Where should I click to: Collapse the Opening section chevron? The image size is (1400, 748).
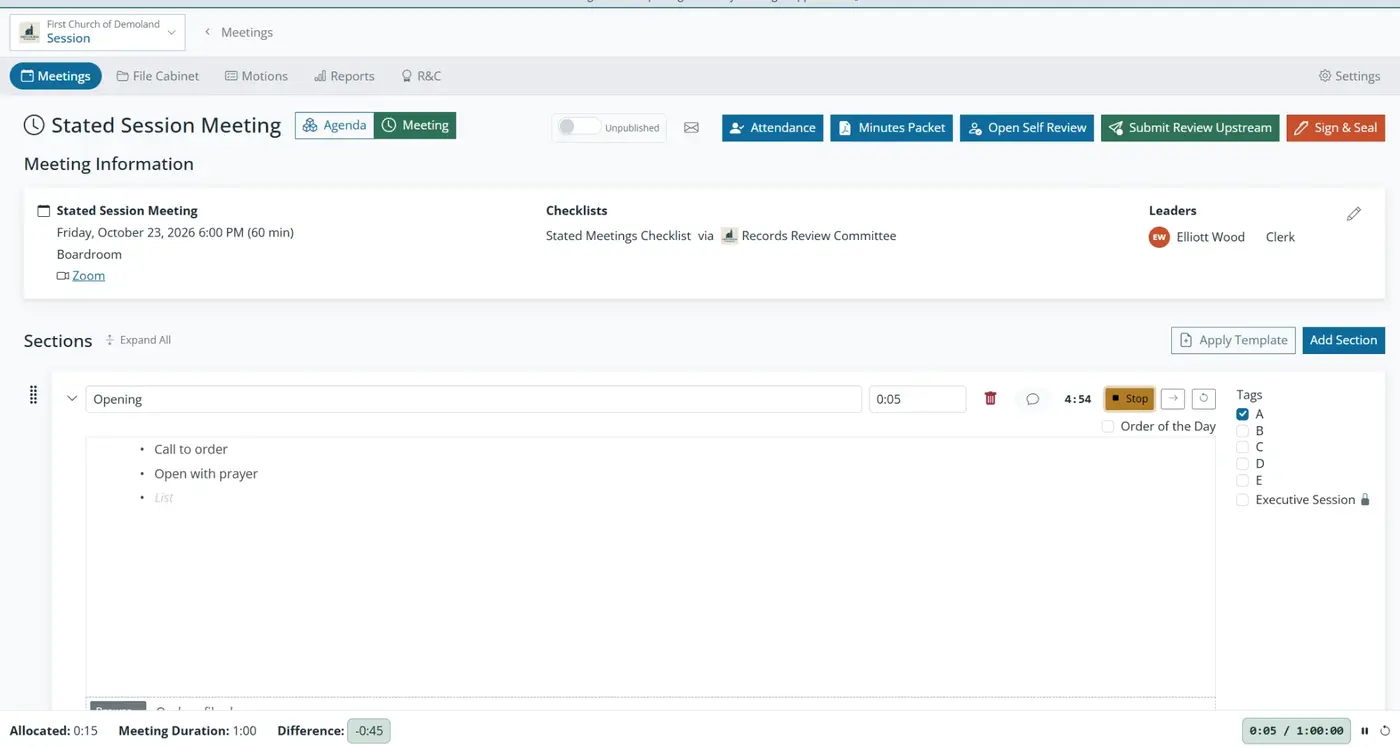click(x=72, y=399)
